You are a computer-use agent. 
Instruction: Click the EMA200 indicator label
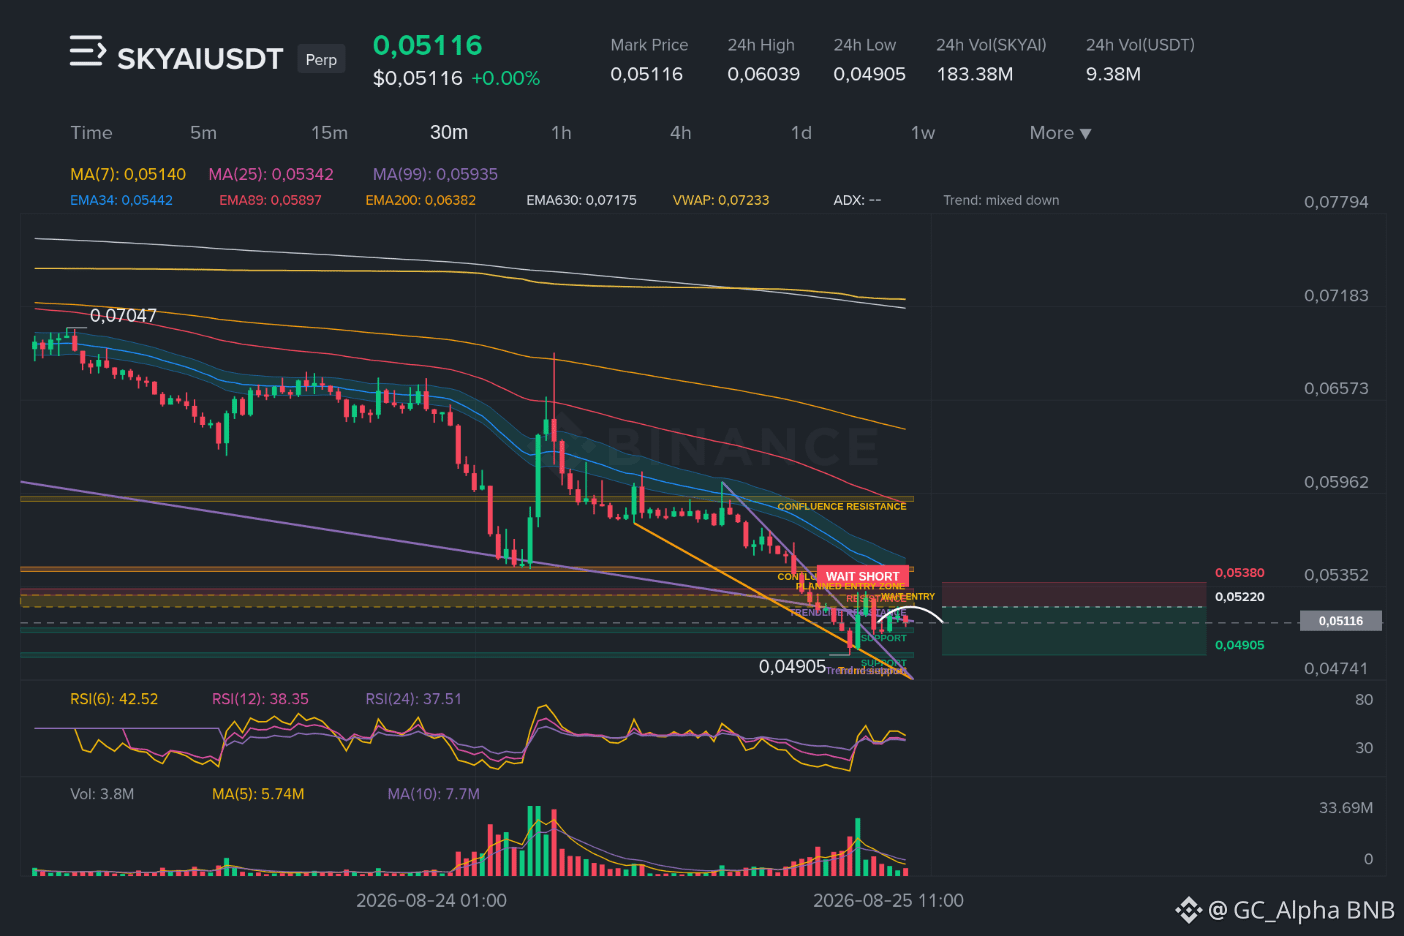point(420,200)
